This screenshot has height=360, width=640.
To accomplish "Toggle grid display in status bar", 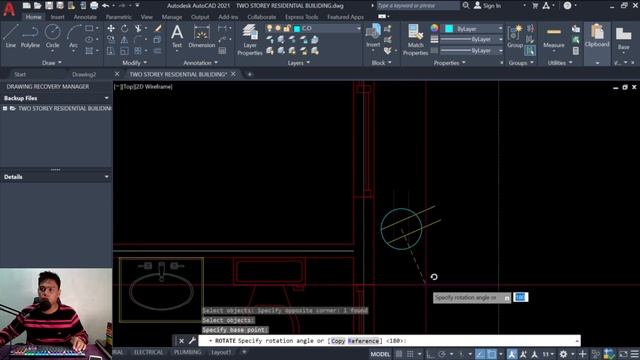I will pos(399,354).
